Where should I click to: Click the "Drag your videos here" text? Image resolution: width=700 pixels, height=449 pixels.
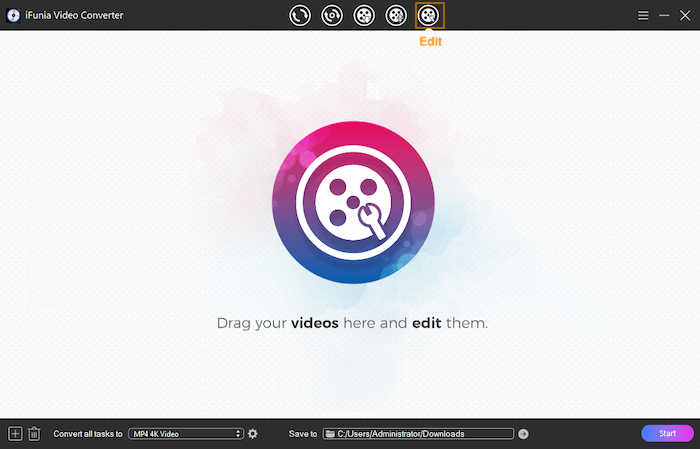(352, 324)
